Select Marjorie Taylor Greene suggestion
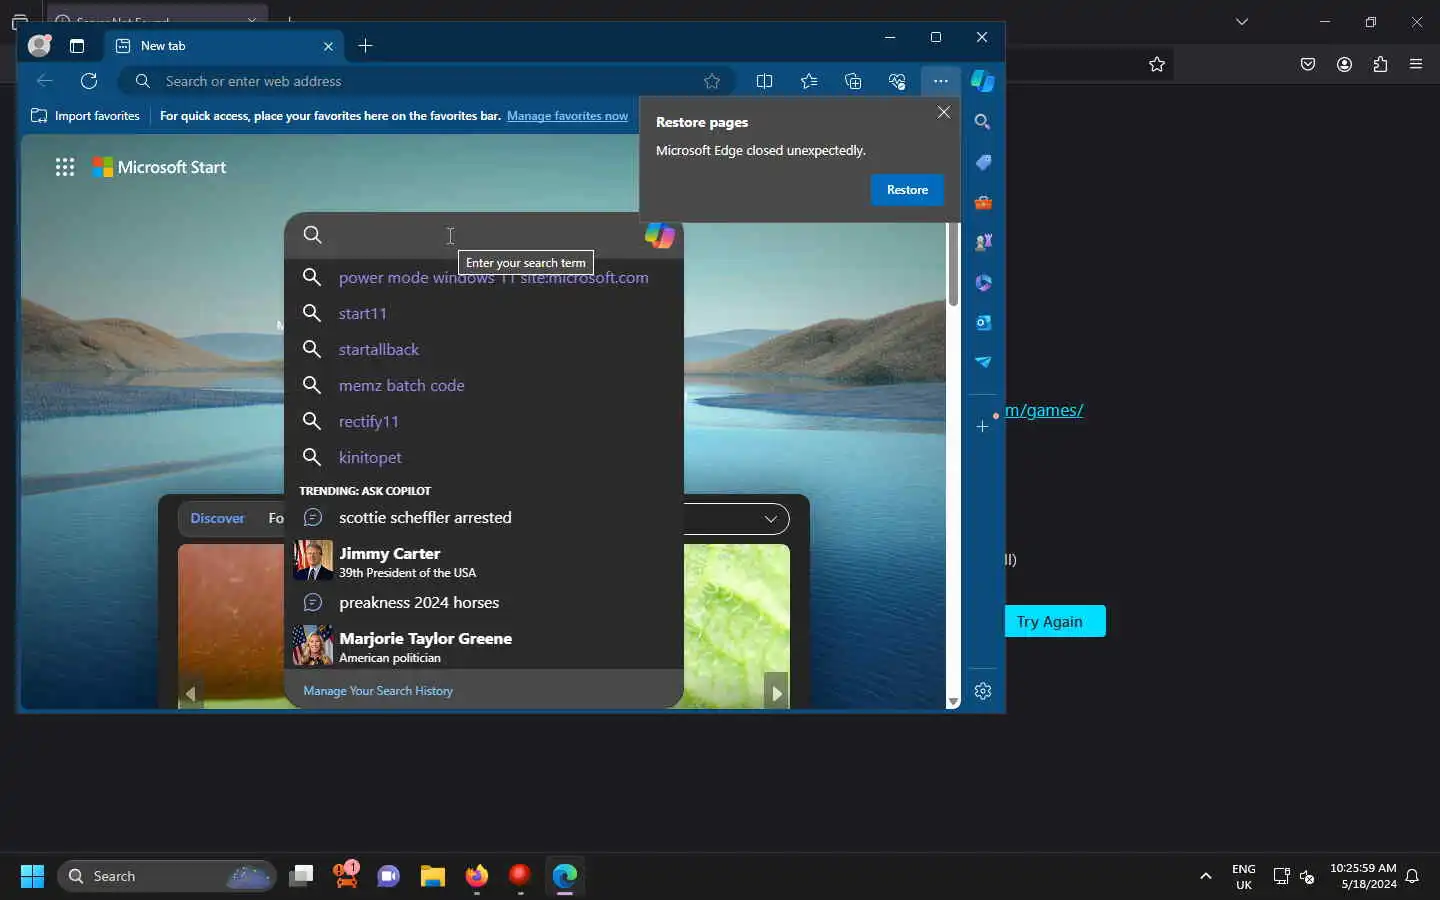Image resolution: width=1440 pixels, height=900 pixels. (x=484, y=646)
